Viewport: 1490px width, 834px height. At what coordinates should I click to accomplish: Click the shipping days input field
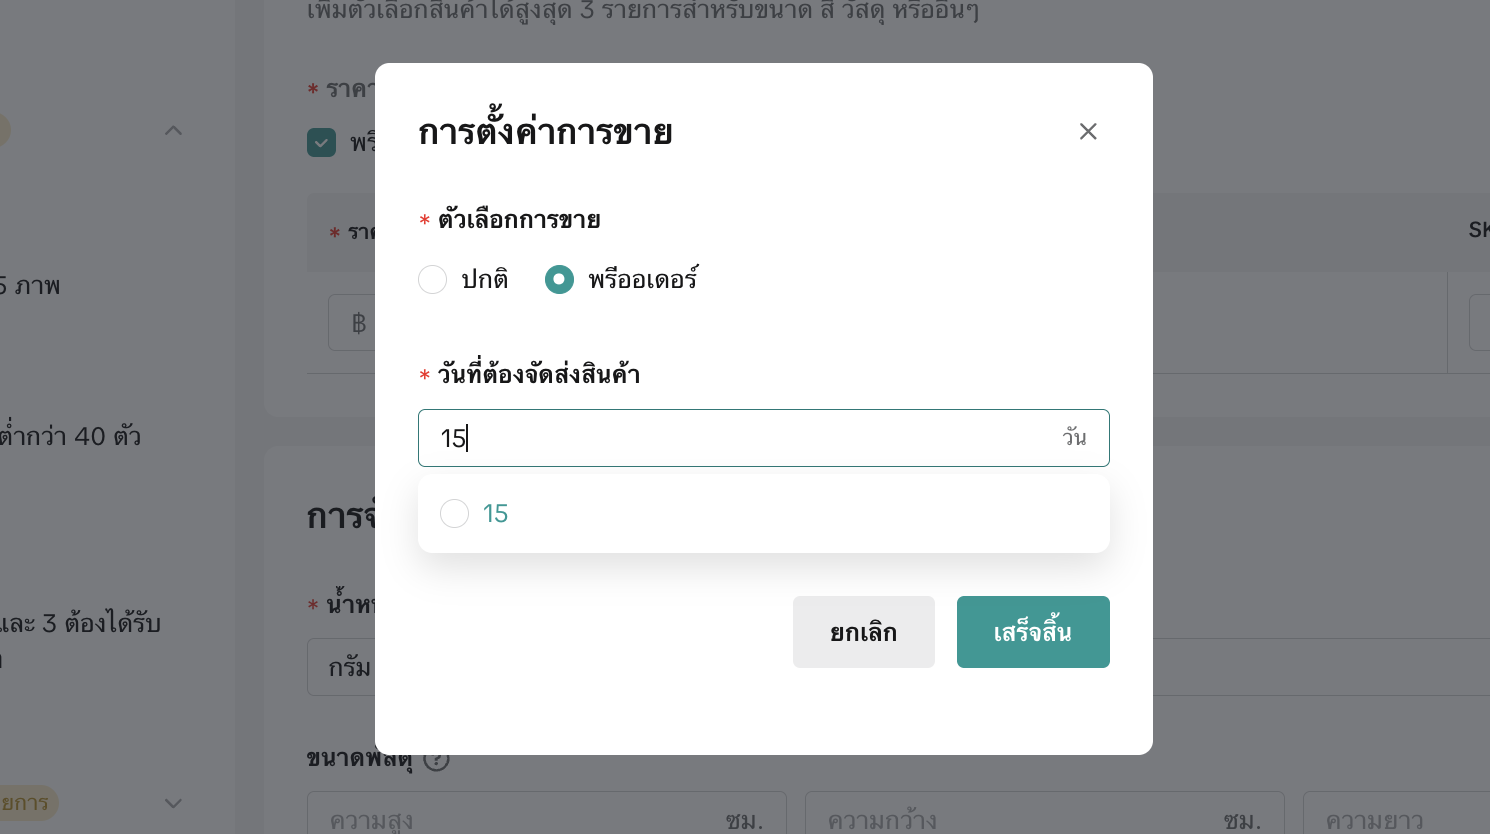pyautogui.click(x=740, y=438)
